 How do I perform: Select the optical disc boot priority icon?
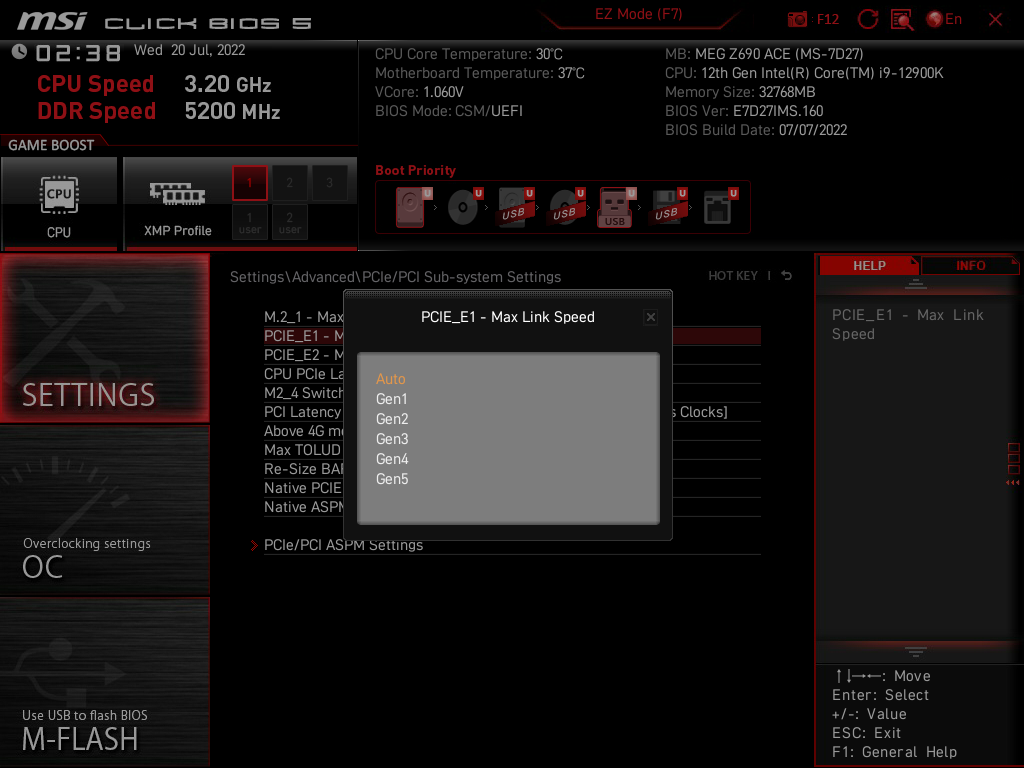[x=464, y=207]
